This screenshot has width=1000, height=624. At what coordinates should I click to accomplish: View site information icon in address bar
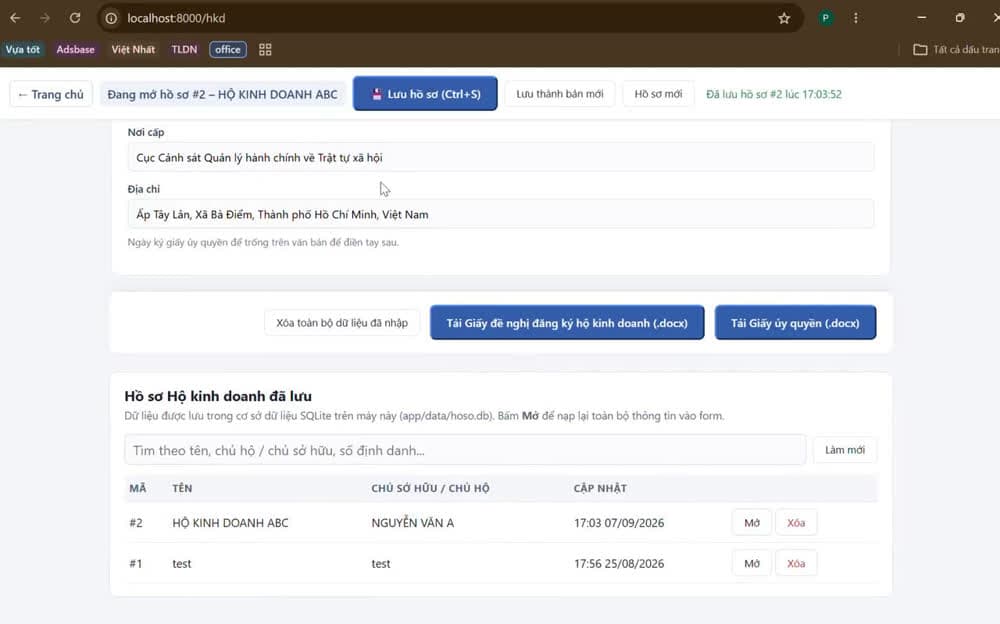(x=111, y=19)
